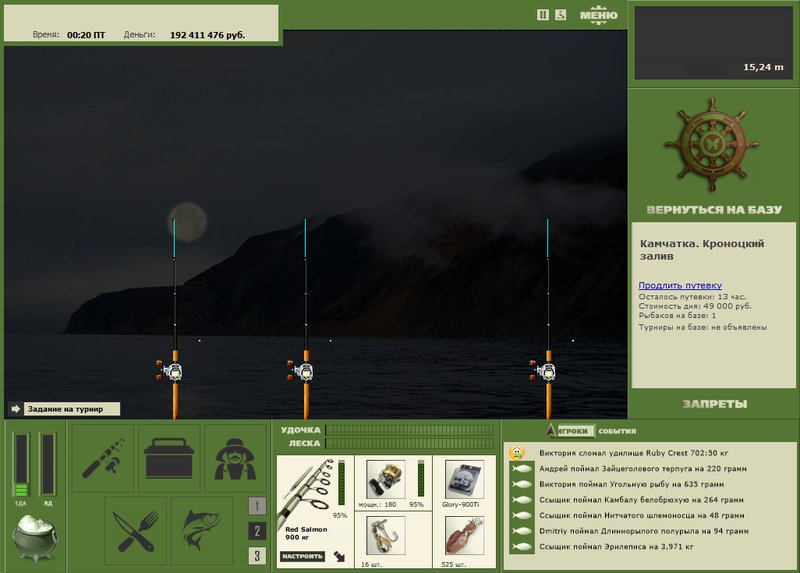The height and width of the screenshot is (573, 800).
Task: Click the ЛЕСКА tension bar
Action: coord(410,443)
